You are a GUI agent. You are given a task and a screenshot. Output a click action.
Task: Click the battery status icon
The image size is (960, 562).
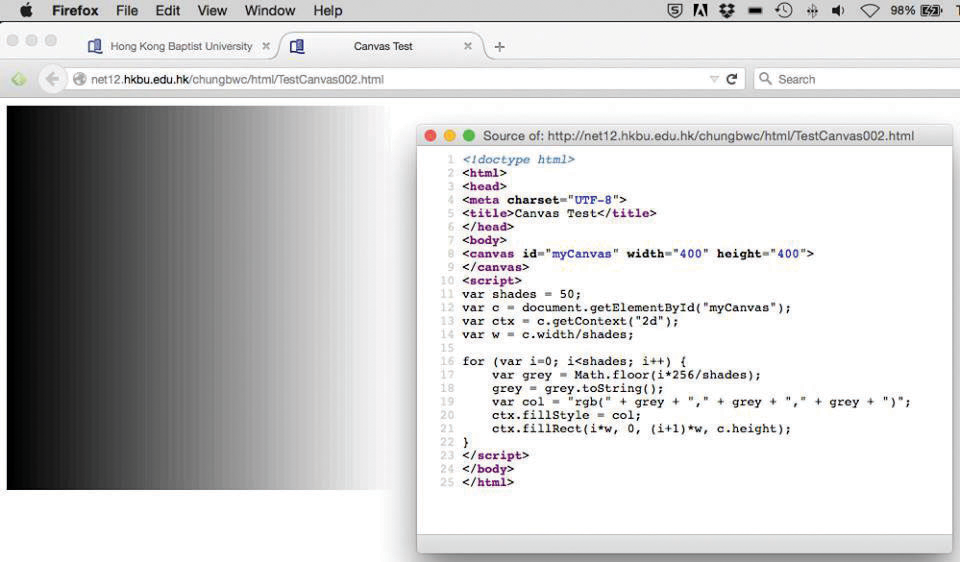tap(931, 10)
